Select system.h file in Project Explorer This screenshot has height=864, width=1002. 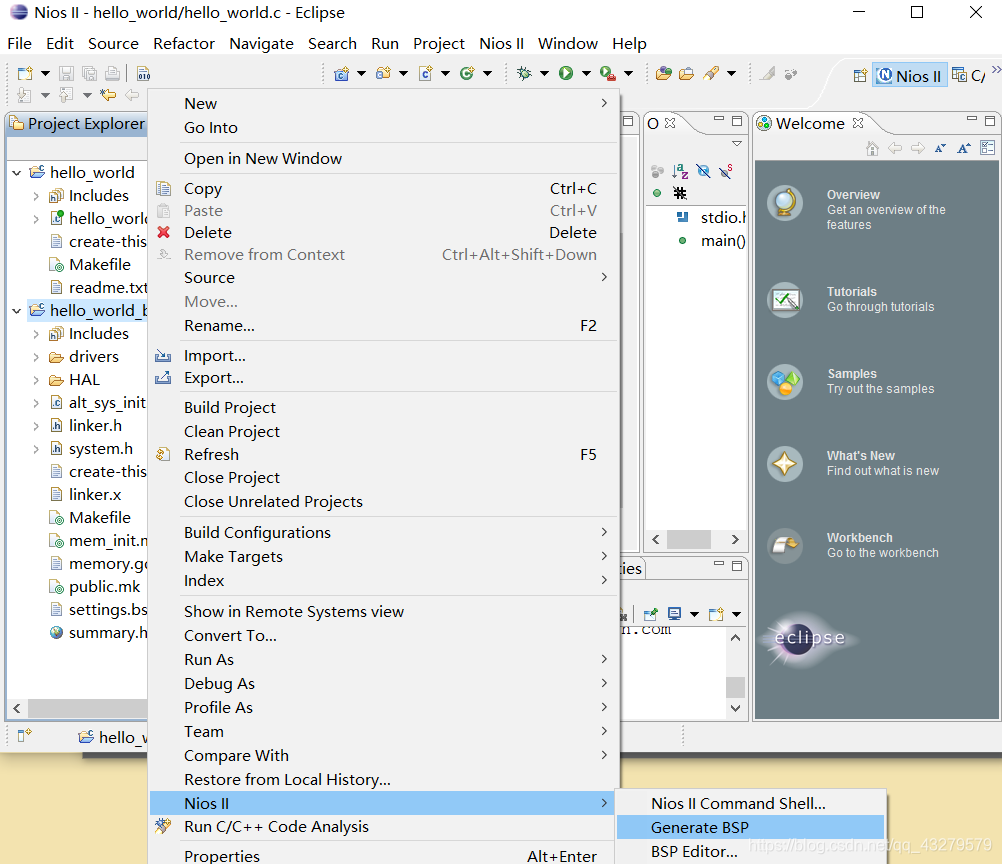point(100,449)
